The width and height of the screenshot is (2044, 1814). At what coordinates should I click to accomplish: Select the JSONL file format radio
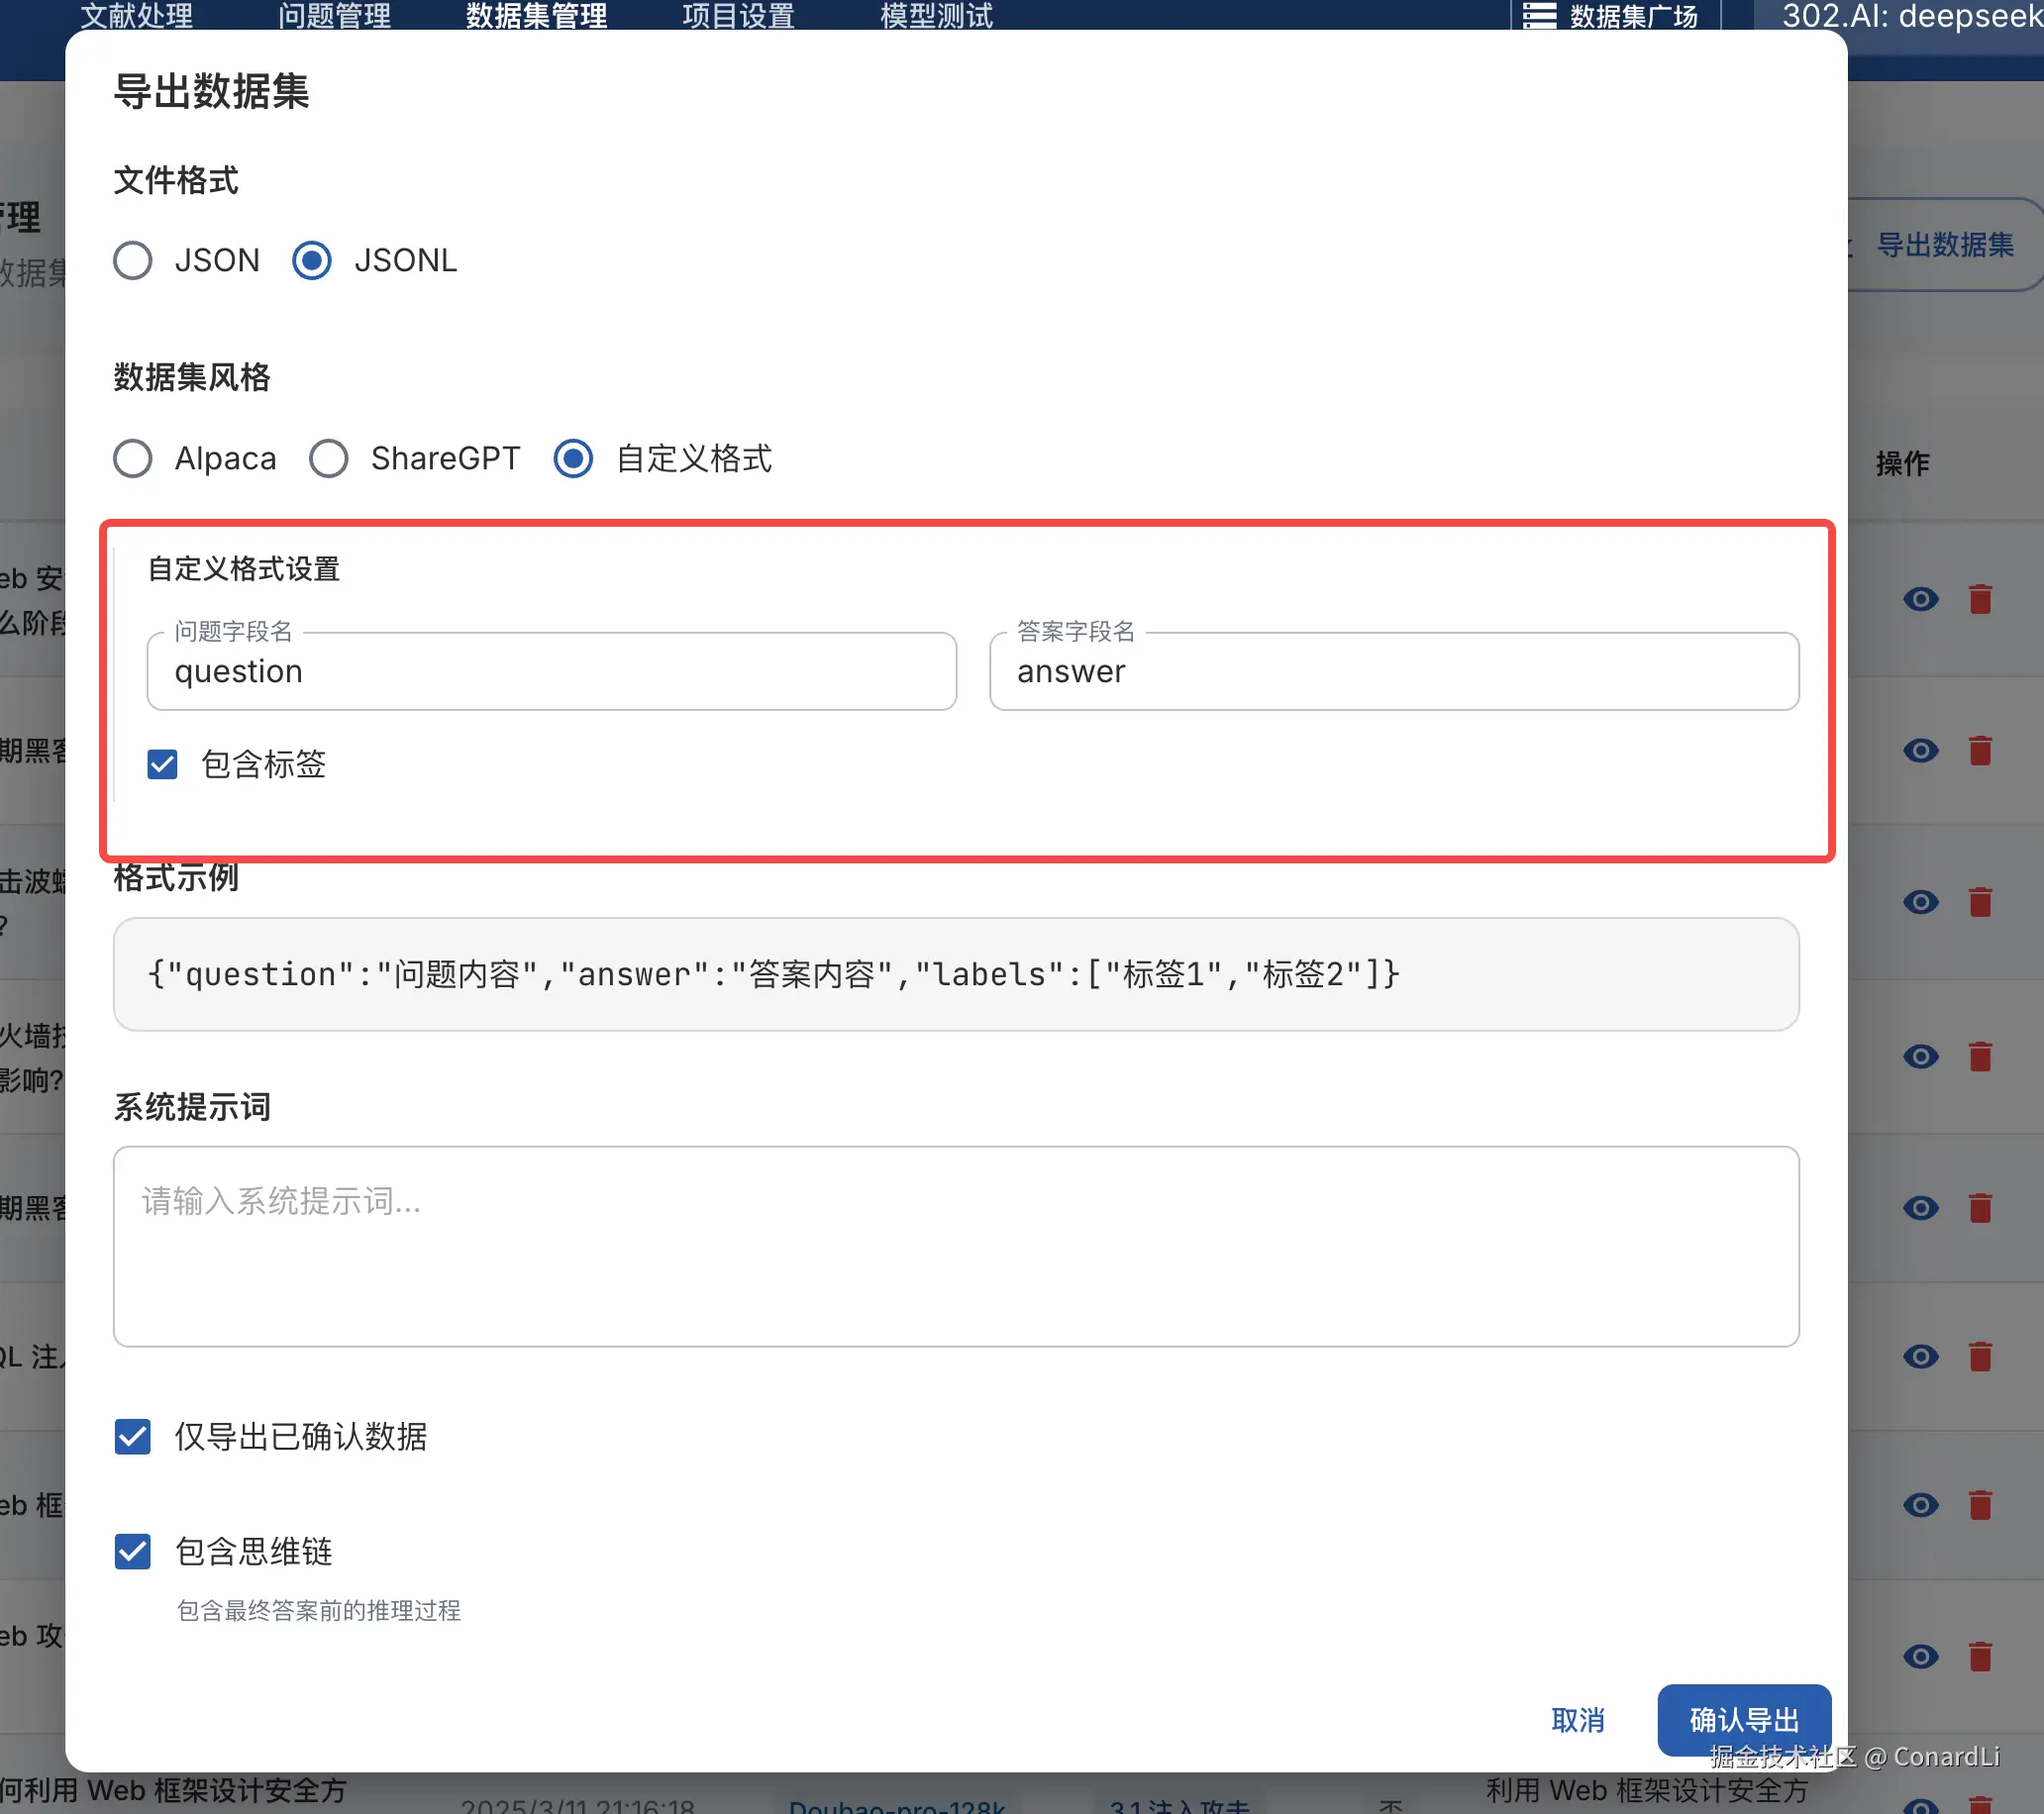tap(312, 261)
